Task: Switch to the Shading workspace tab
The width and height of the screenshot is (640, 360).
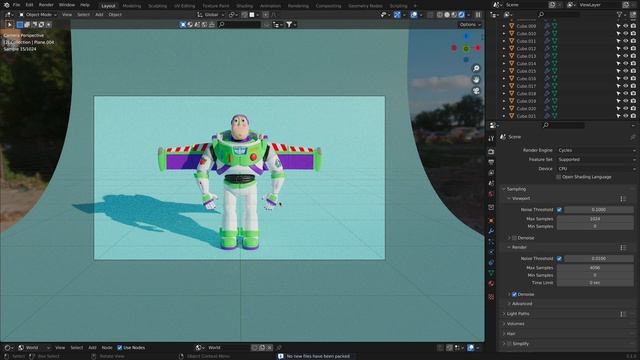Action: click(244, 6)
